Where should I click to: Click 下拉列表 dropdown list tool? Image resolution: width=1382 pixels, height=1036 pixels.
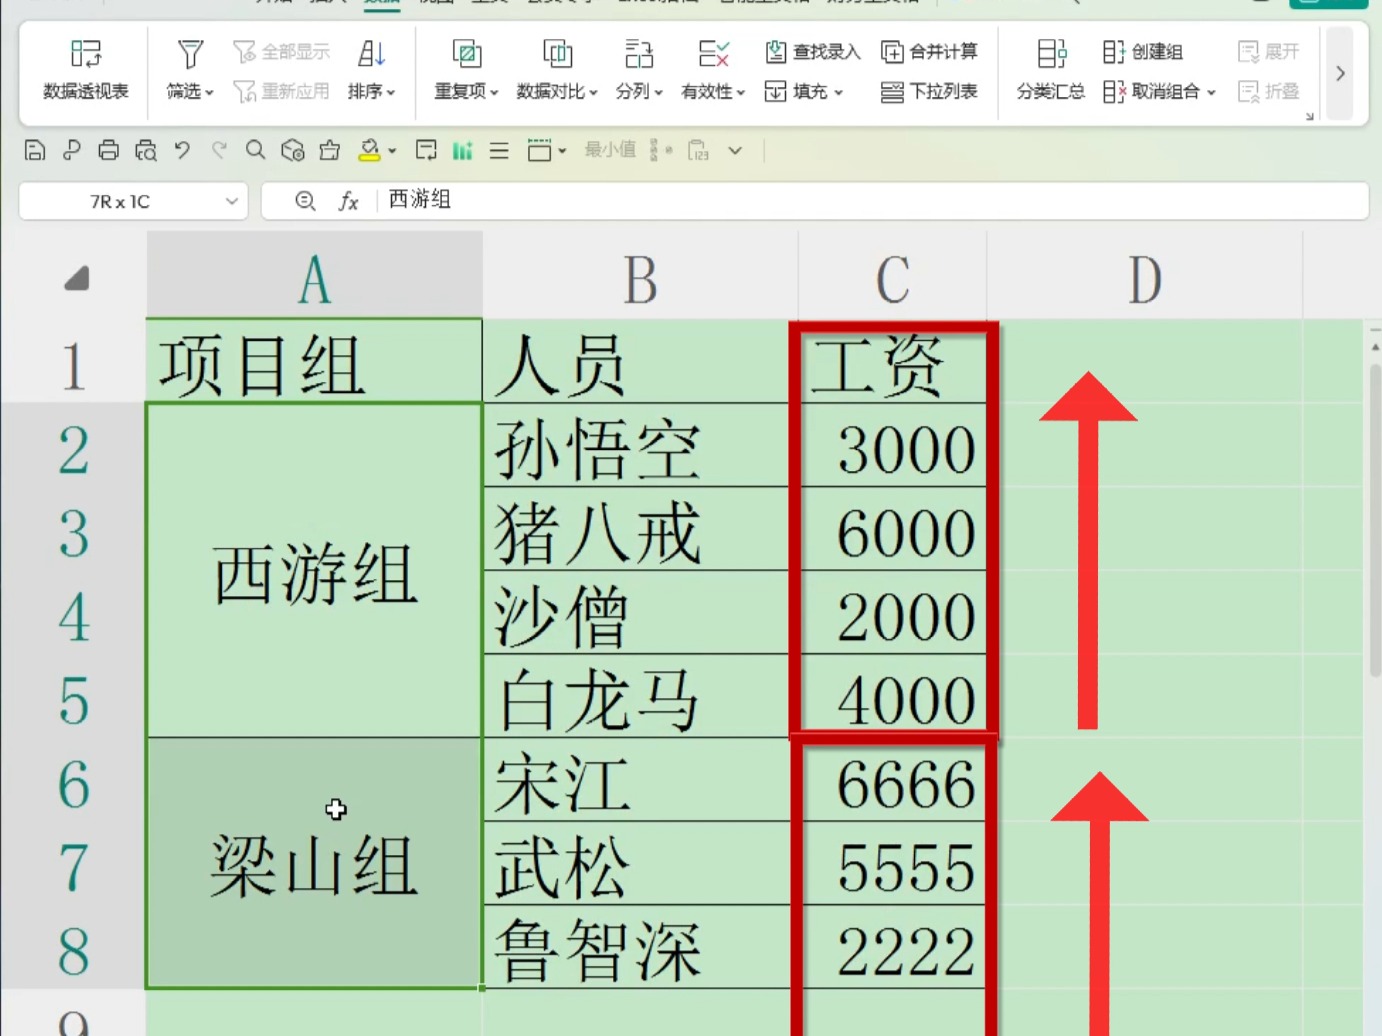[929, 91]
